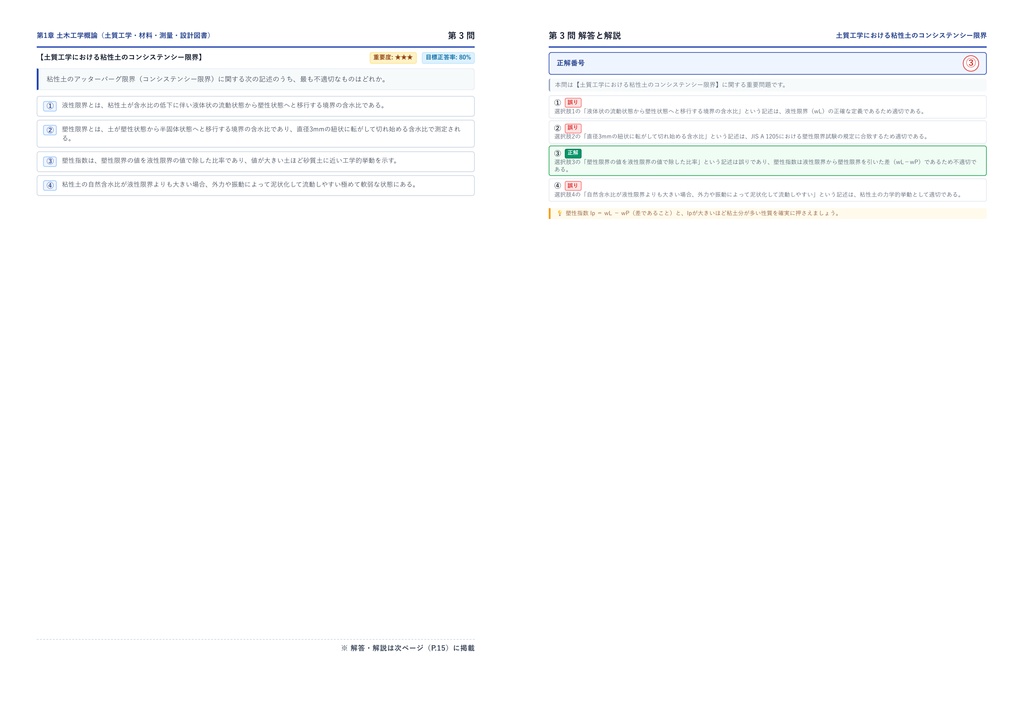Click the ② numeral in the explanation list
The image size is (1024, 724).
558,128
